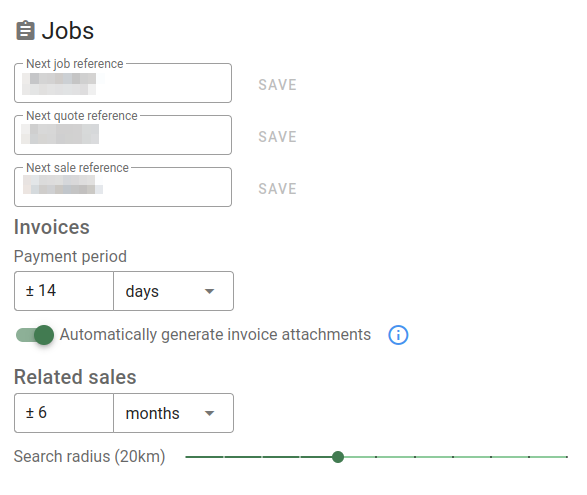Click the Automatically generate invoice attachments label
Viewport: 587px width, 495px height.
pos(215,335)
